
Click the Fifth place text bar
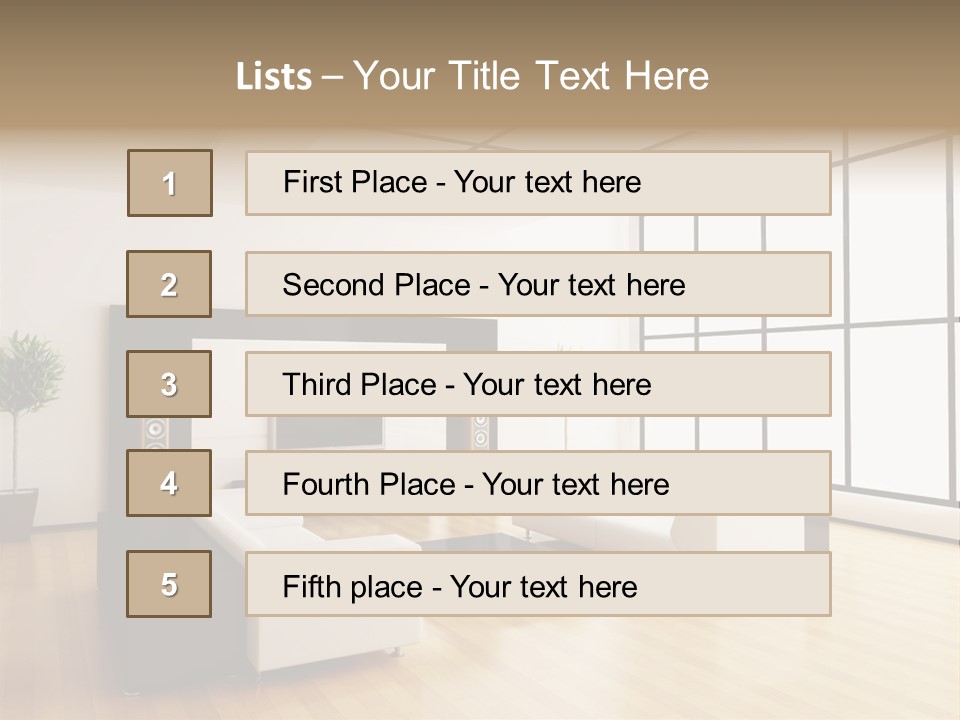(x=538, y=584)
